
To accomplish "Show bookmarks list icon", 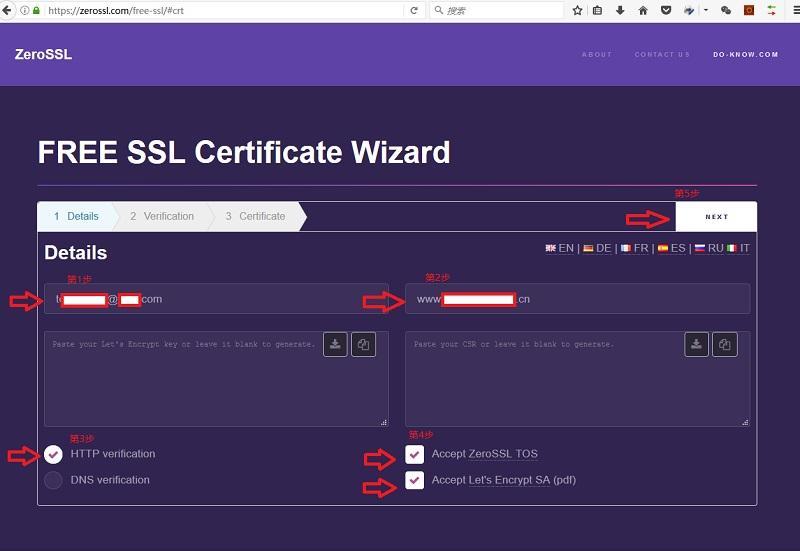I will click(x=597, y=10).
